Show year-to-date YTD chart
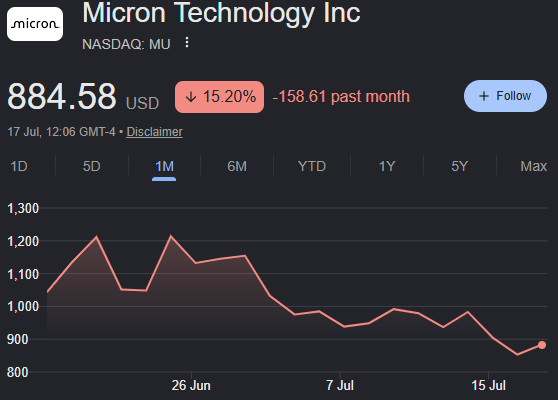The height and width of the screenshot is (400, 558). tap(312, 166)
